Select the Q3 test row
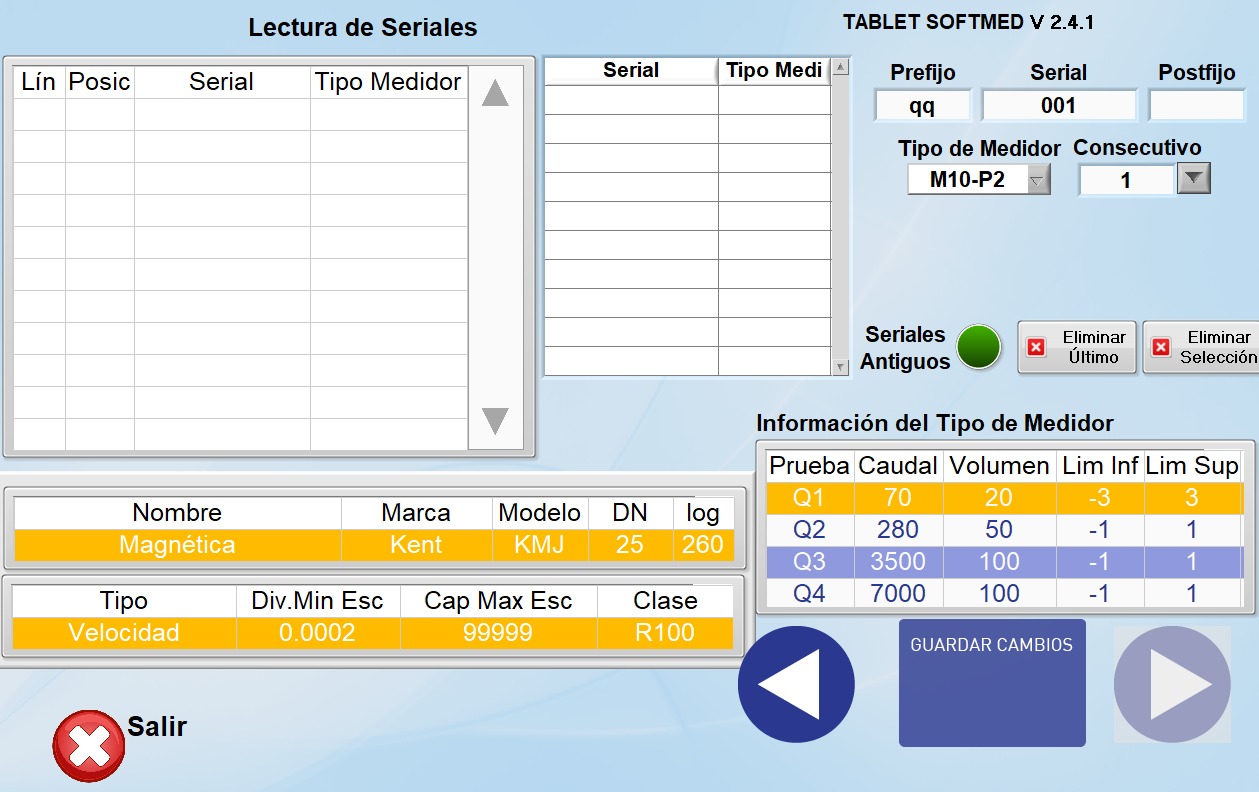Image resolution: width=1259 pixels, height=792 pixels. (1005, 562)
